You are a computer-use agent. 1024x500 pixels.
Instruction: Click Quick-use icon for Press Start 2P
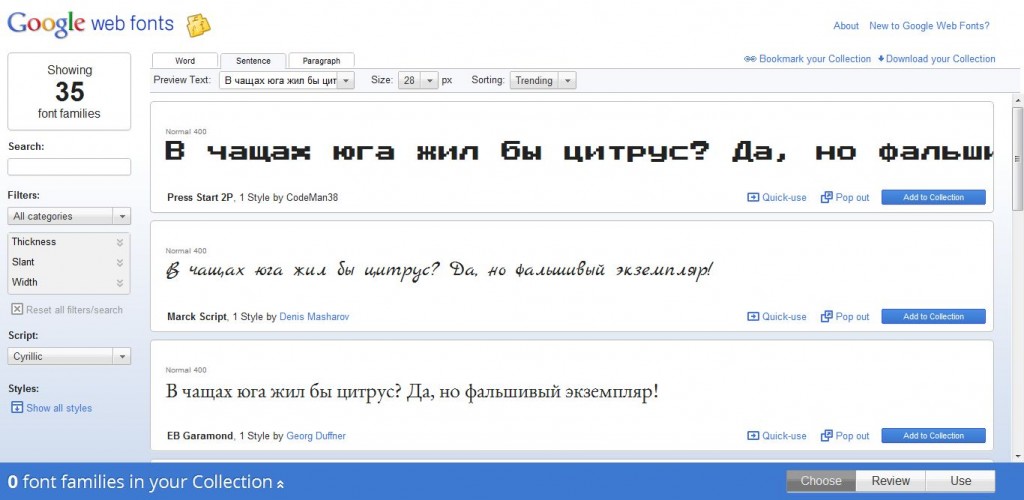753,198
